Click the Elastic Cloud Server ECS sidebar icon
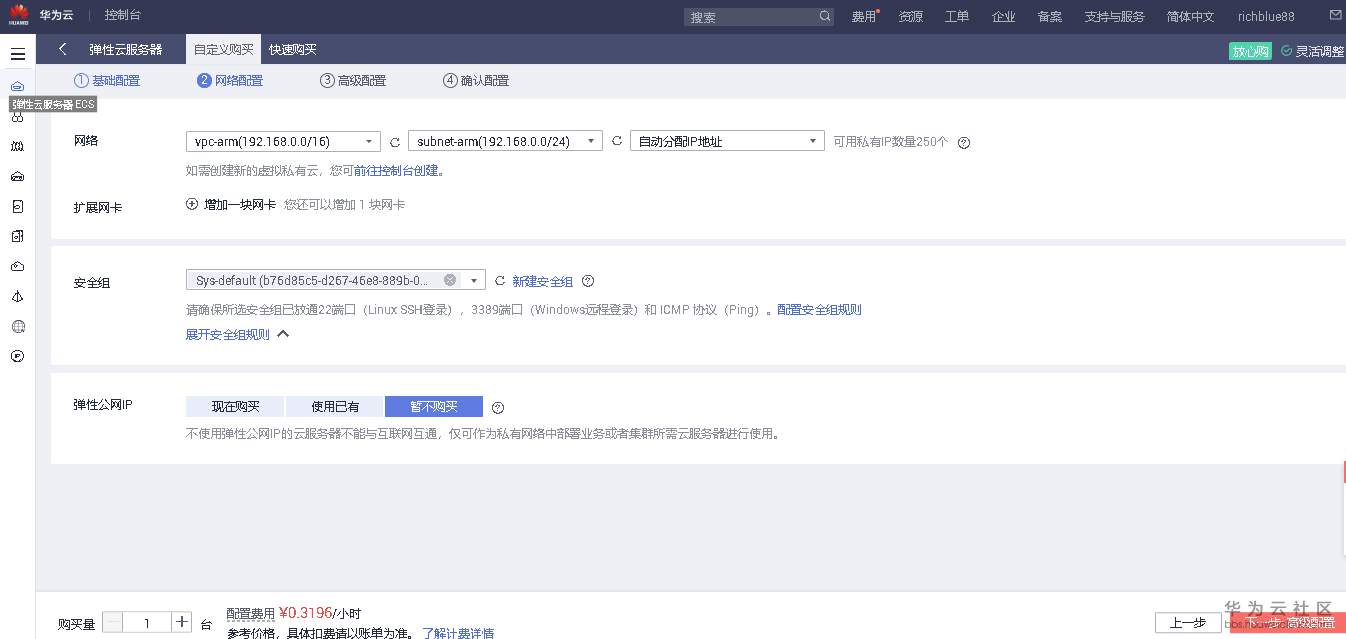Viewport: 1346px width, 639px height. [17, 87]
